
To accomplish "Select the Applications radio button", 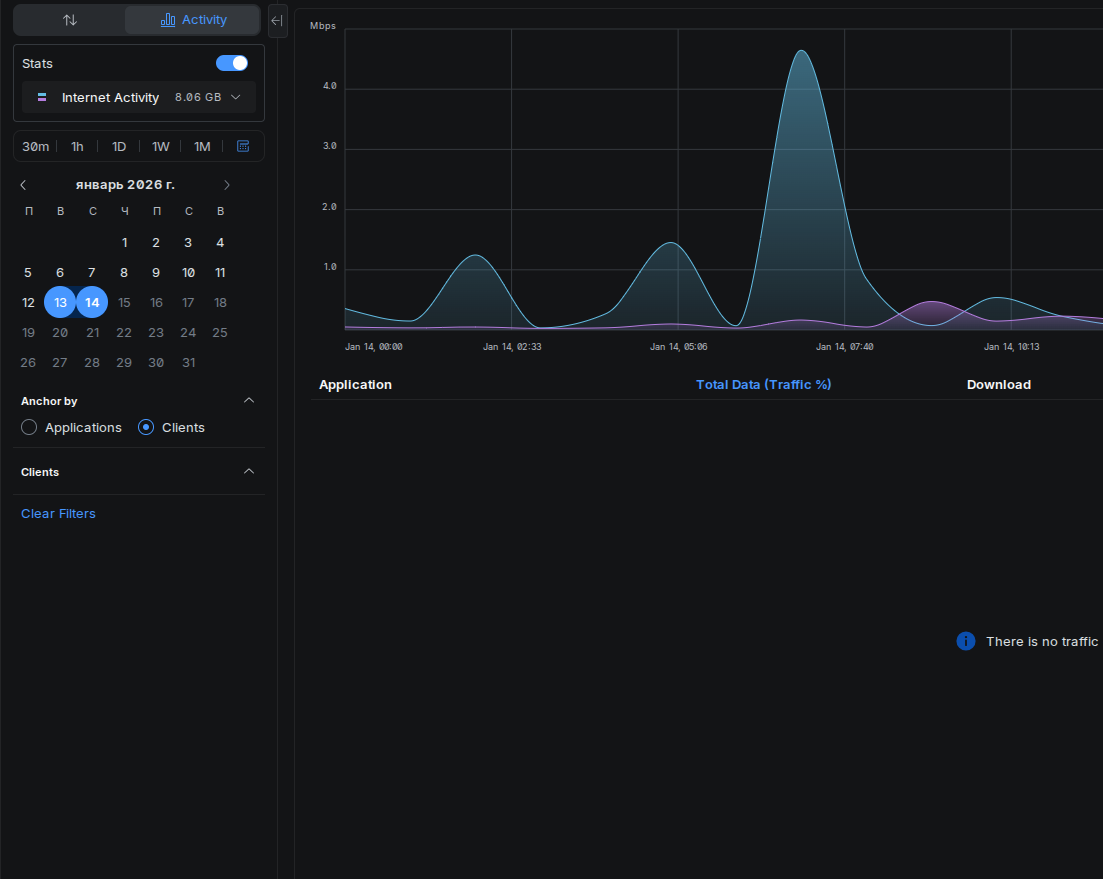I will pos(29,428).
